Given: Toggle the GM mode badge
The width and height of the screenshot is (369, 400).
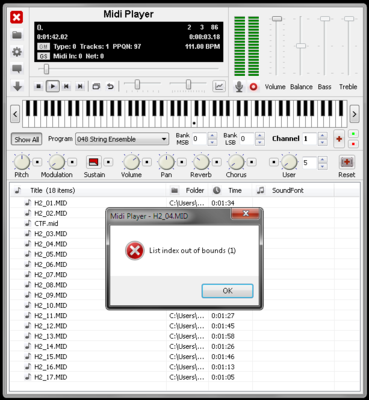Looking at the screenshot, I should pos(43,47).
